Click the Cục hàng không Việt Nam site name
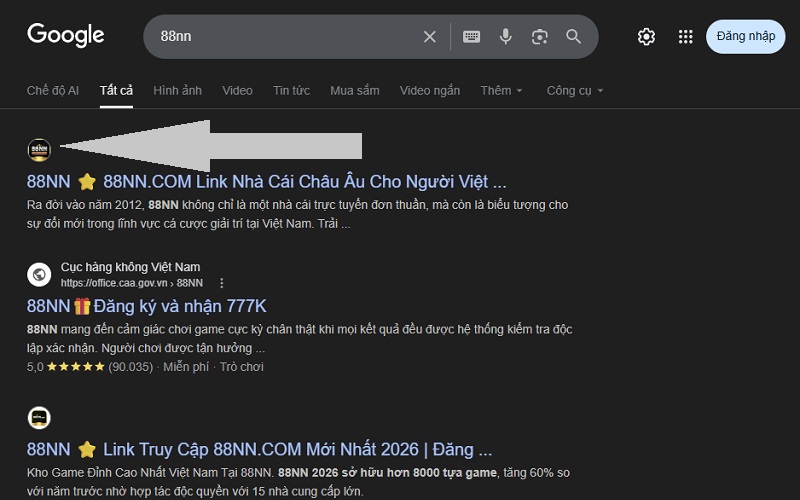800x500 pixels. pyautogui.click(x=131, y=267)
